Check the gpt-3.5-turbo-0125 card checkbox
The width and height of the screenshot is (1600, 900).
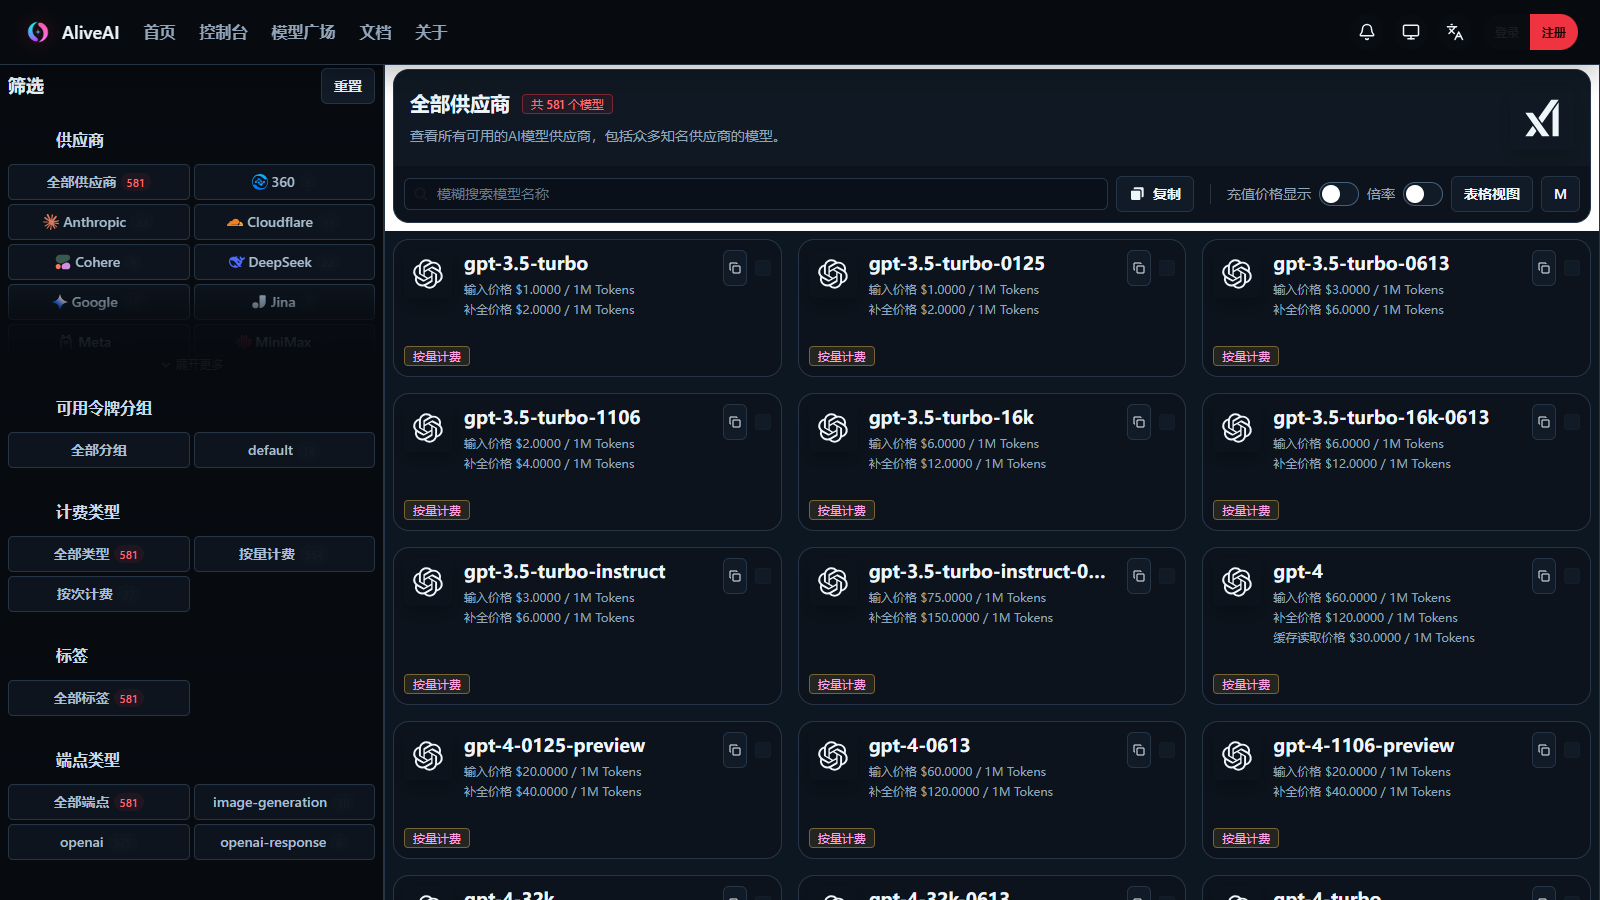(1167, 268)
